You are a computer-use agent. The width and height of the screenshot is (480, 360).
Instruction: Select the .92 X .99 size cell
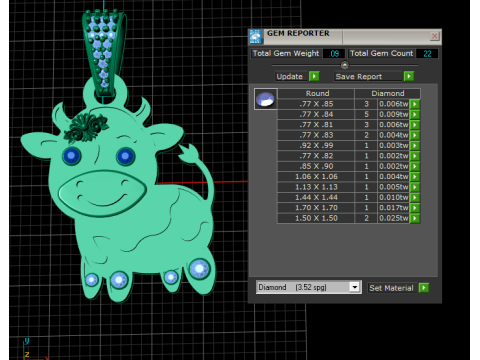tap(316, 145)
